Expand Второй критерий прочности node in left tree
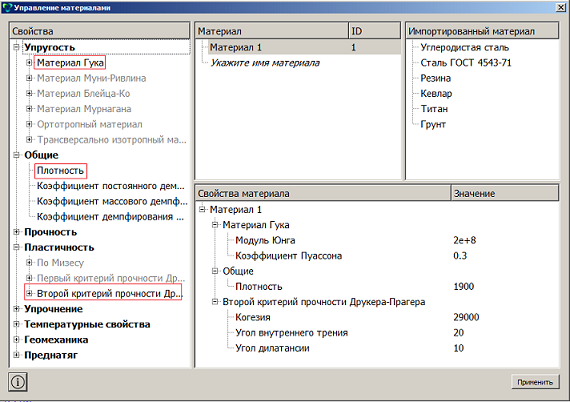The image size is (570, 402). point(29,293)
